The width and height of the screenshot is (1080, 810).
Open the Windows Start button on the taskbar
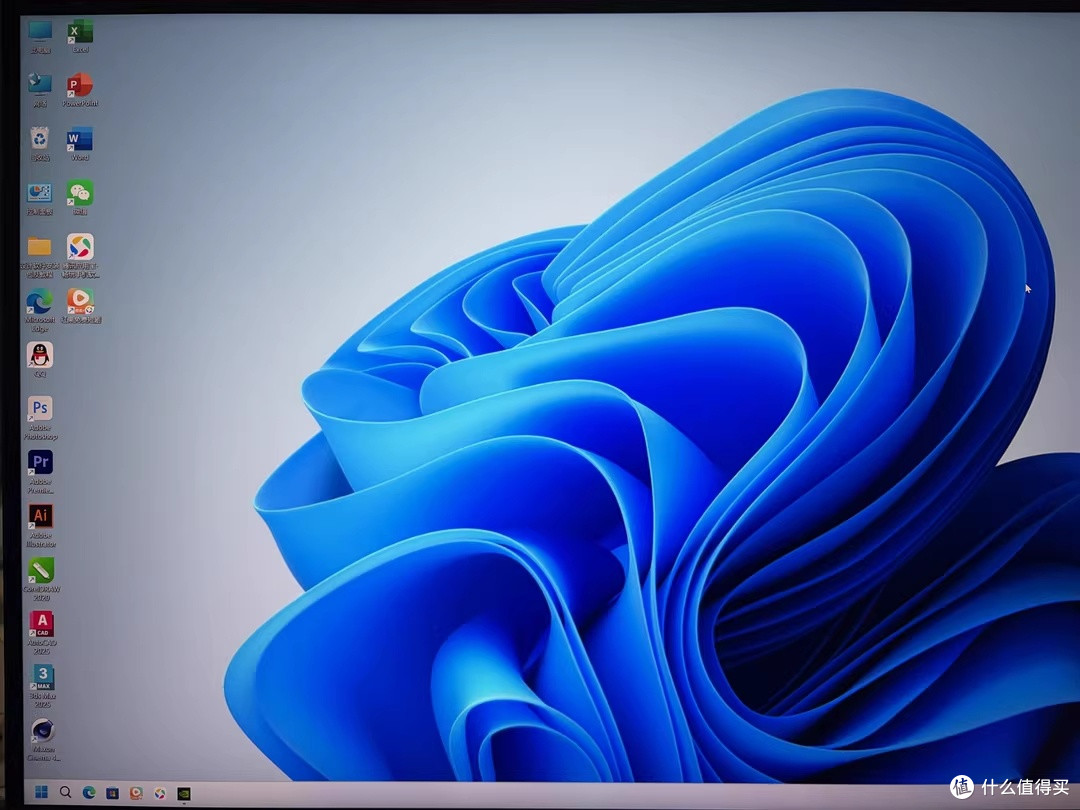41,792
